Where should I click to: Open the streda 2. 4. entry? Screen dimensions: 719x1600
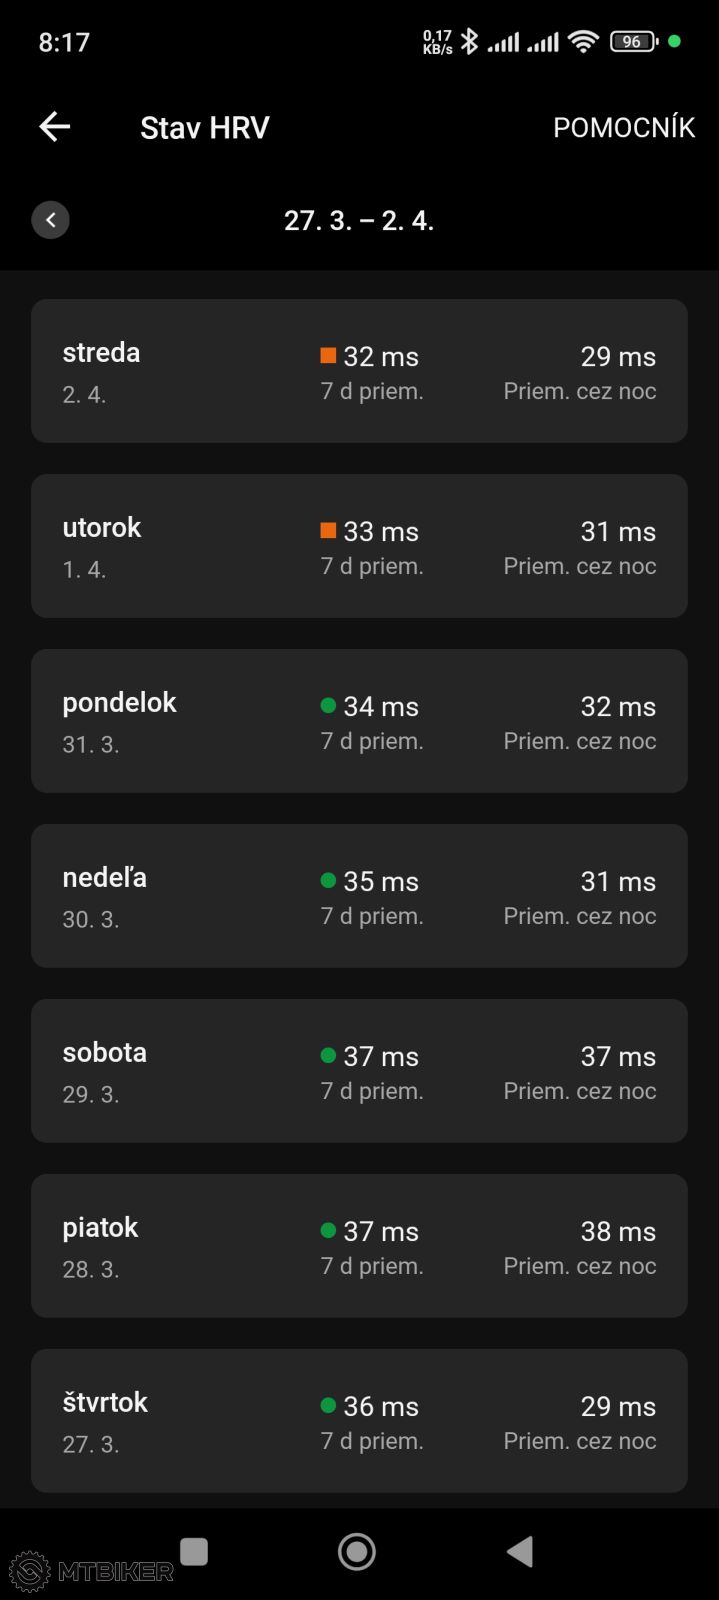[359, 371]
